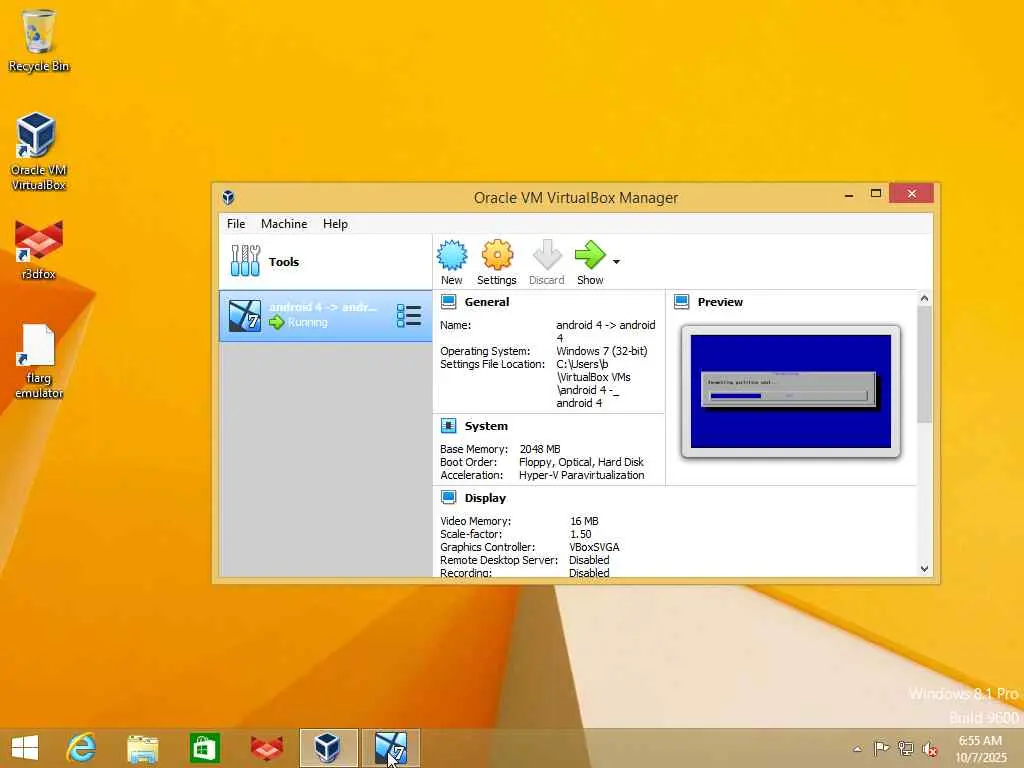The width and height of the screenshot is (1024, 768).
Task: Click the details pane scroll down arrow
Action: 924,569
